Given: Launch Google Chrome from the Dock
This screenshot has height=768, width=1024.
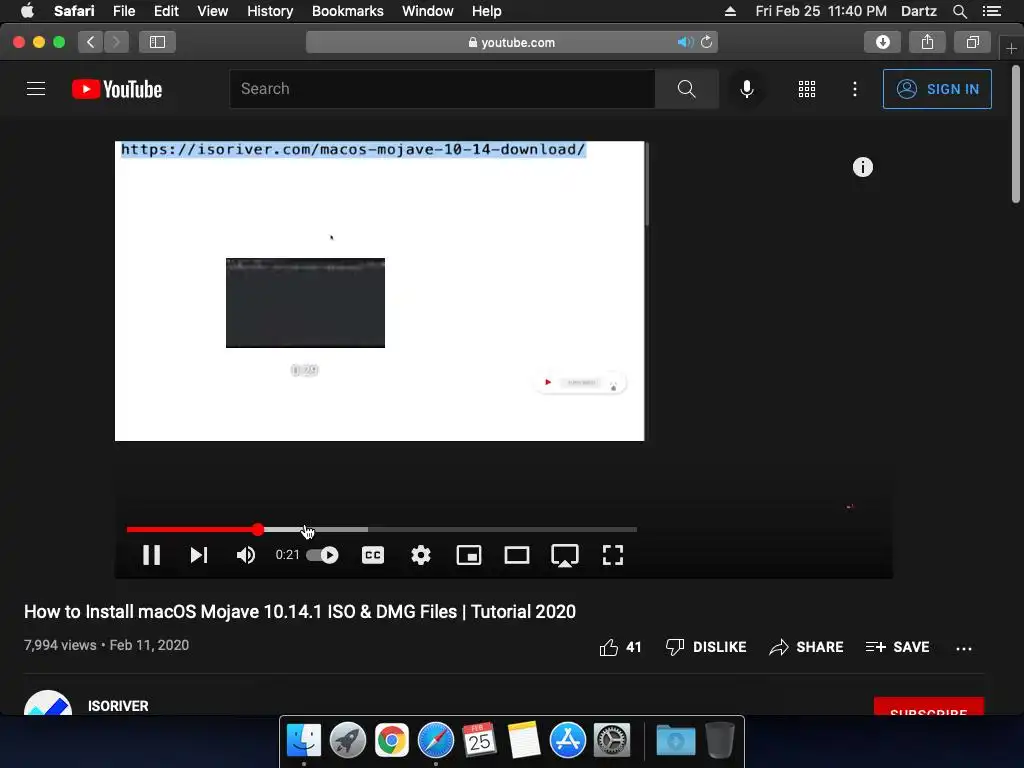Looking at the screenshot, I should click(391, 740).
